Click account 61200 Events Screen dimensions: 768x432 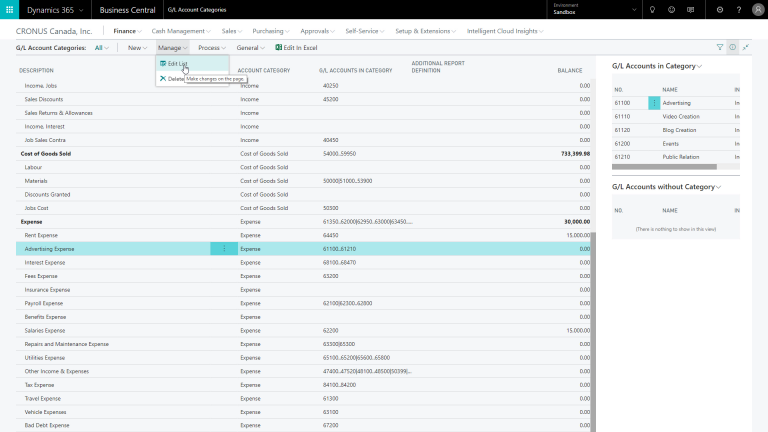[676, 144]
